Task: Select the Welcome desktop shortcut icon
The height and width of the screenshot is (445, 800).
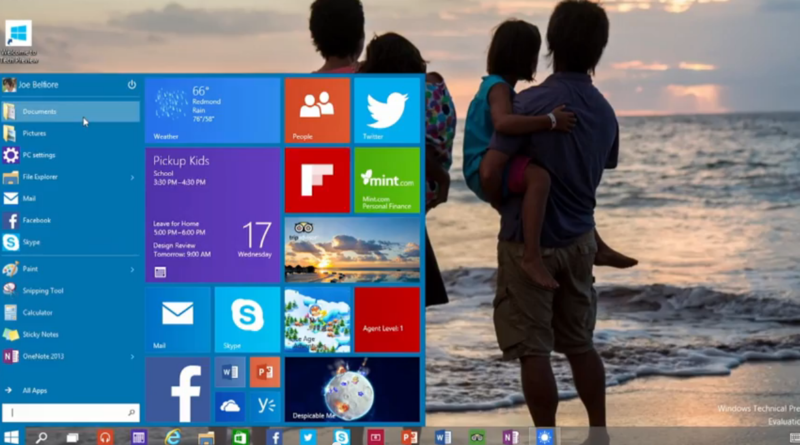Action: pyautogui.click(x=19, y=42)
